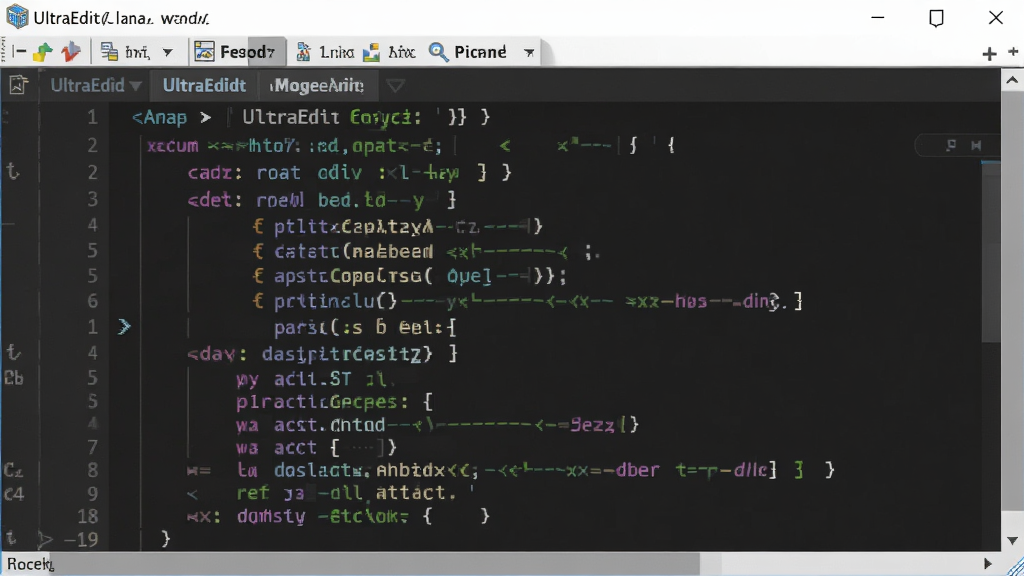Toggle the Fesod view button
This screenshot has width=1024, height=576.
[x=236, y=52]
